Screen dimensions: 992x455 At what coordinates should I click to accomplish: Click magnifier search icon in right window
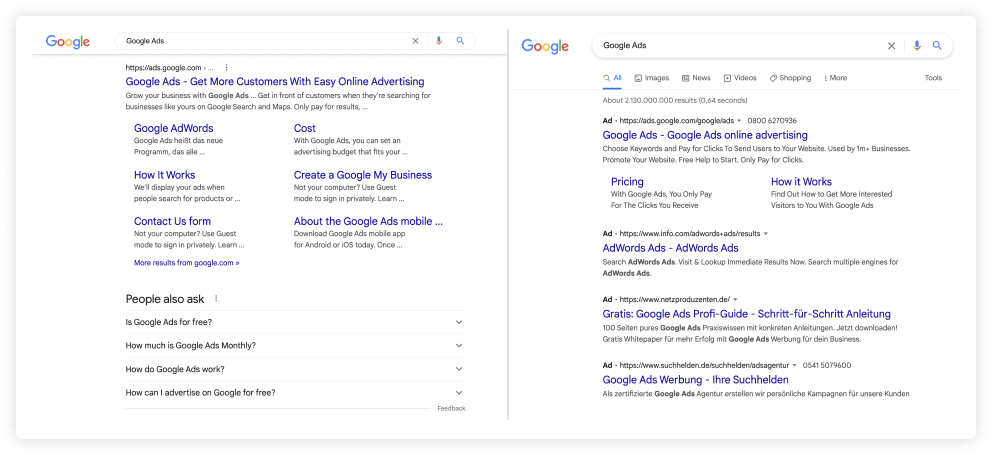[x=938, y=46]
